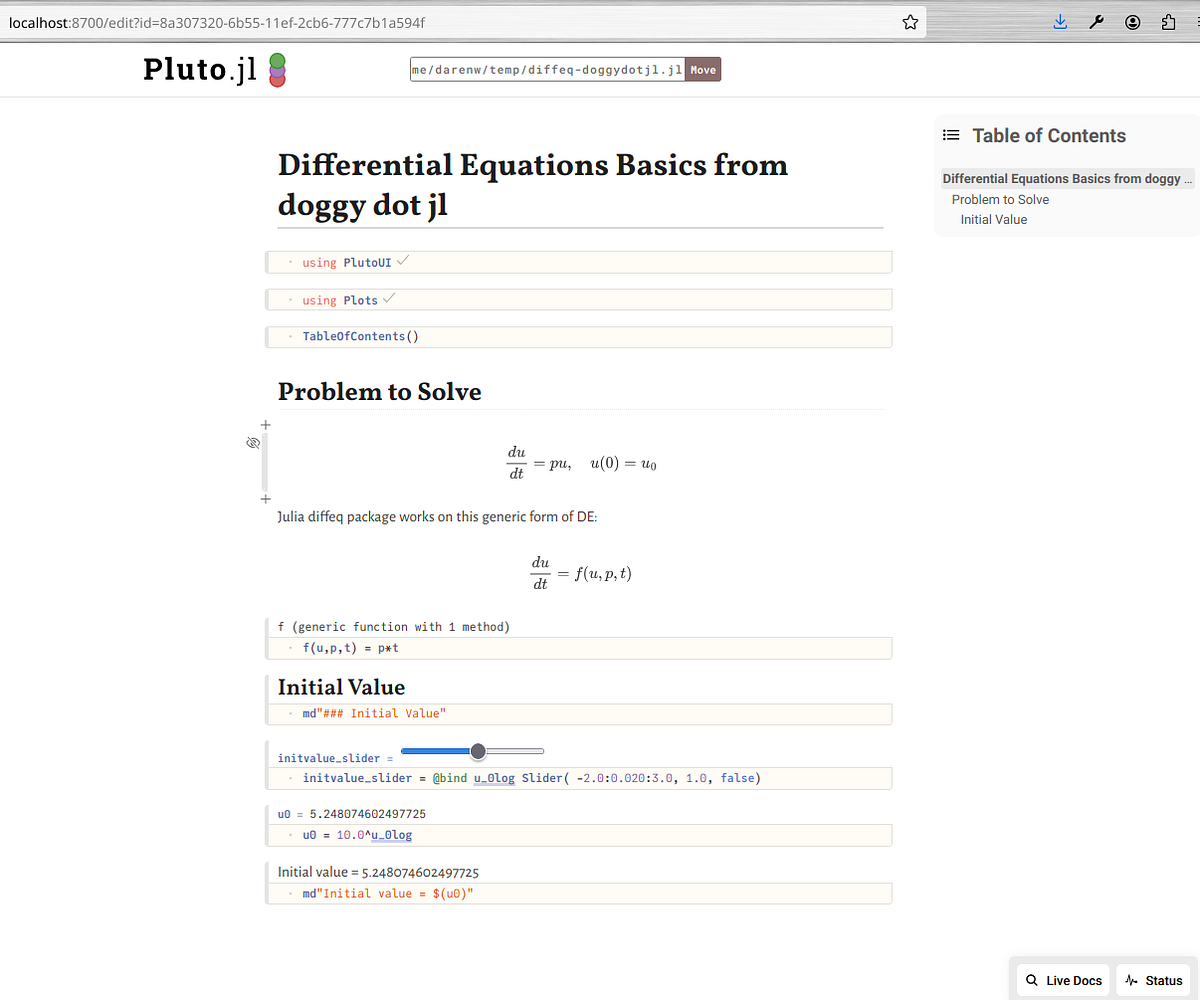The height and width of the screenshot is (1000, 1200).
Task: Open the Live Docs magnifier icon
Action: [x=1031, y=980]
